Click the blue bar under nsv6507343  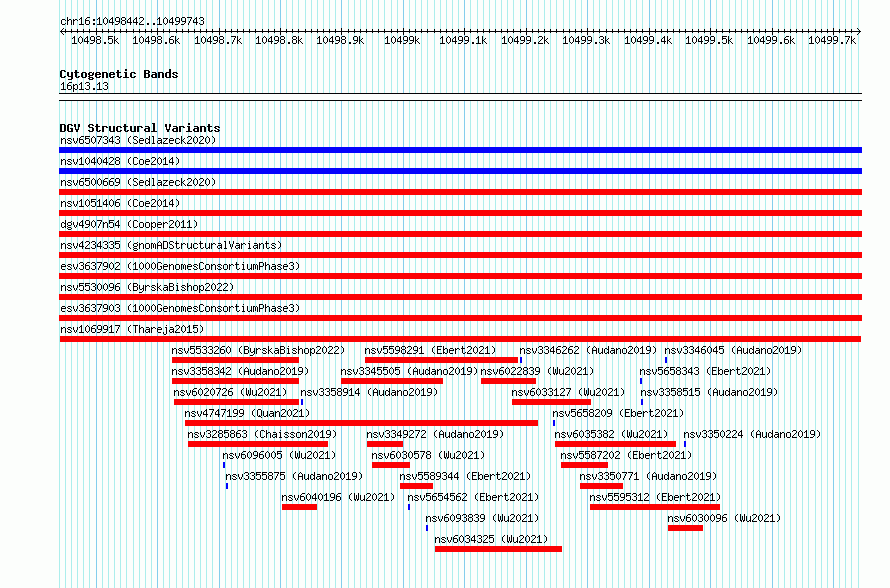[460, 150]
